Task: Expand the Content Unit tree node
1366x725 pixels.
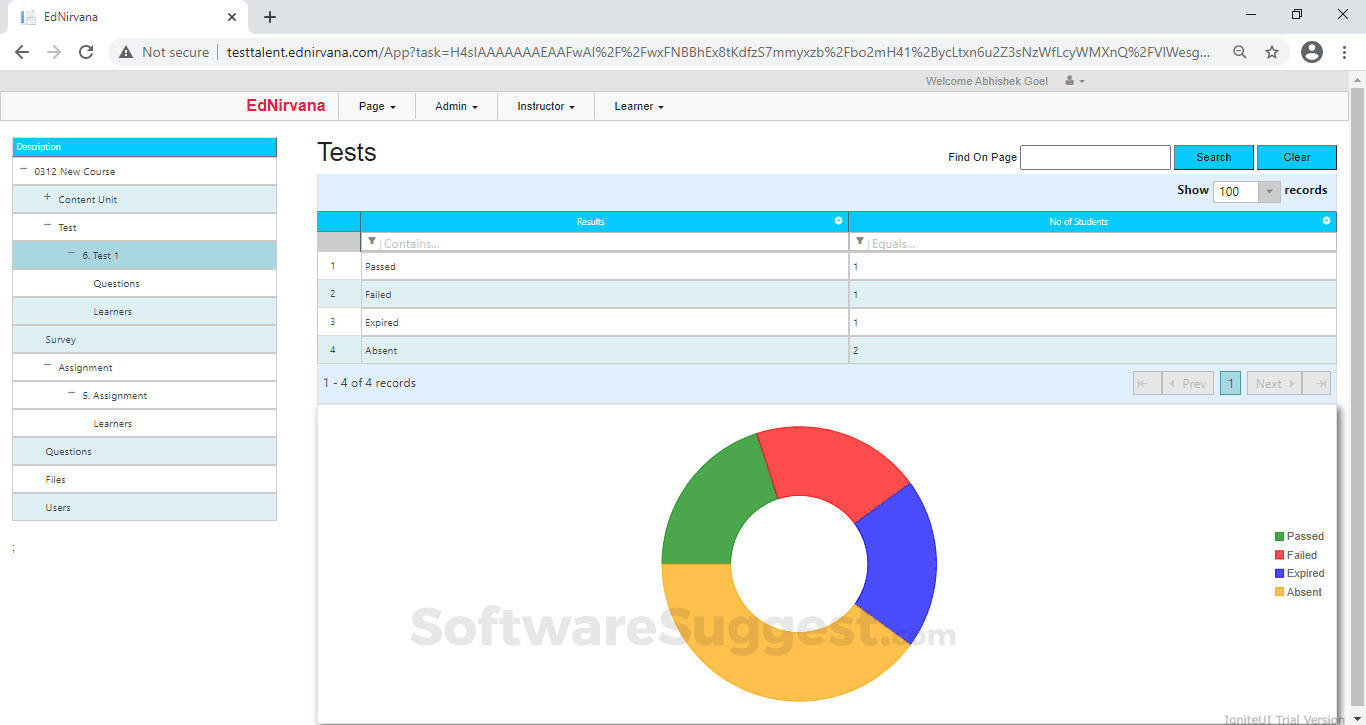Action: 47,198
